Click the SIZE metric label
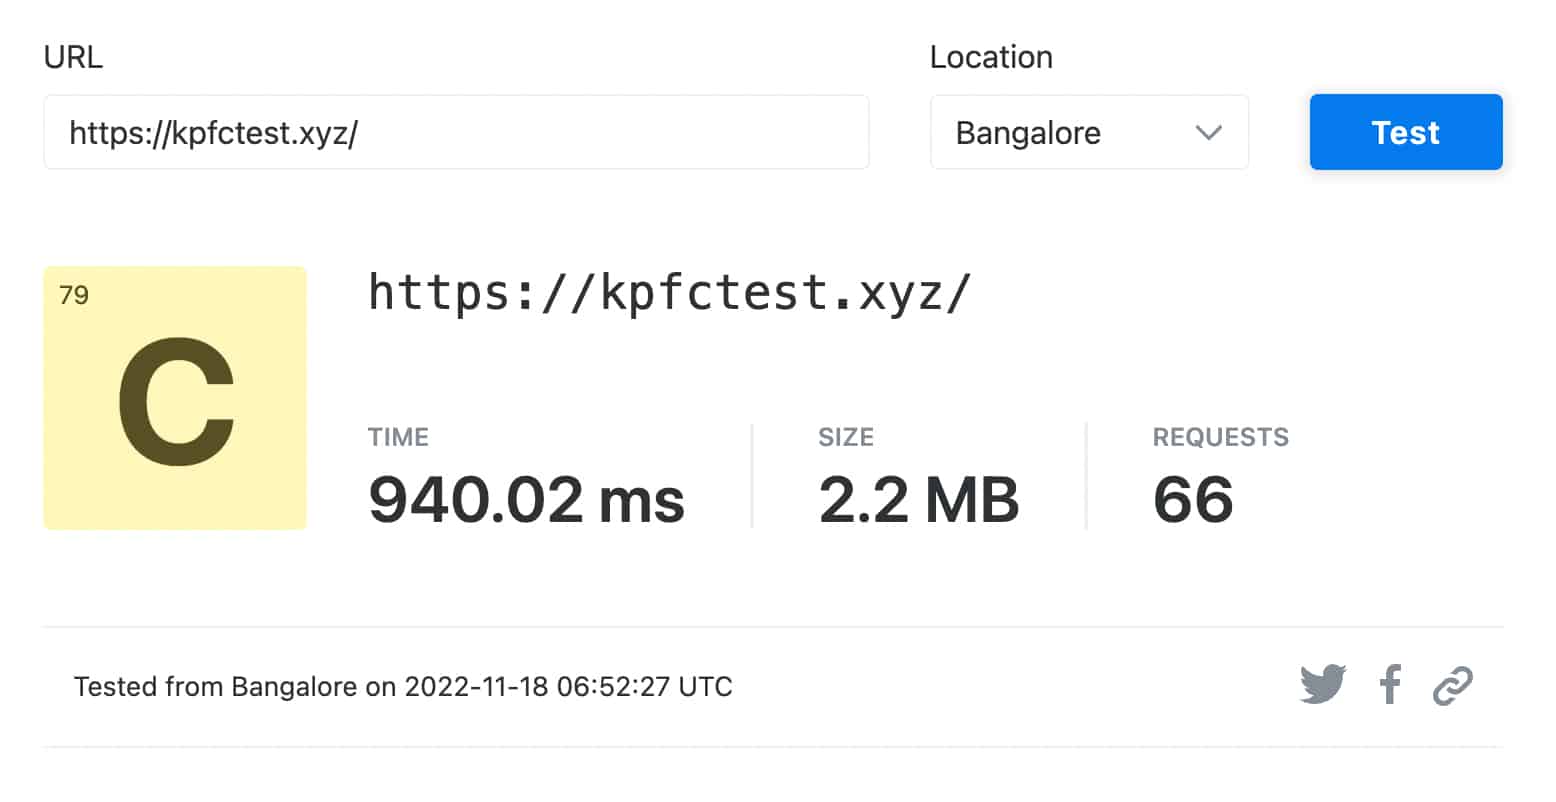The height and width of the screenshot is (802, 1556). [x=846, y=437]
